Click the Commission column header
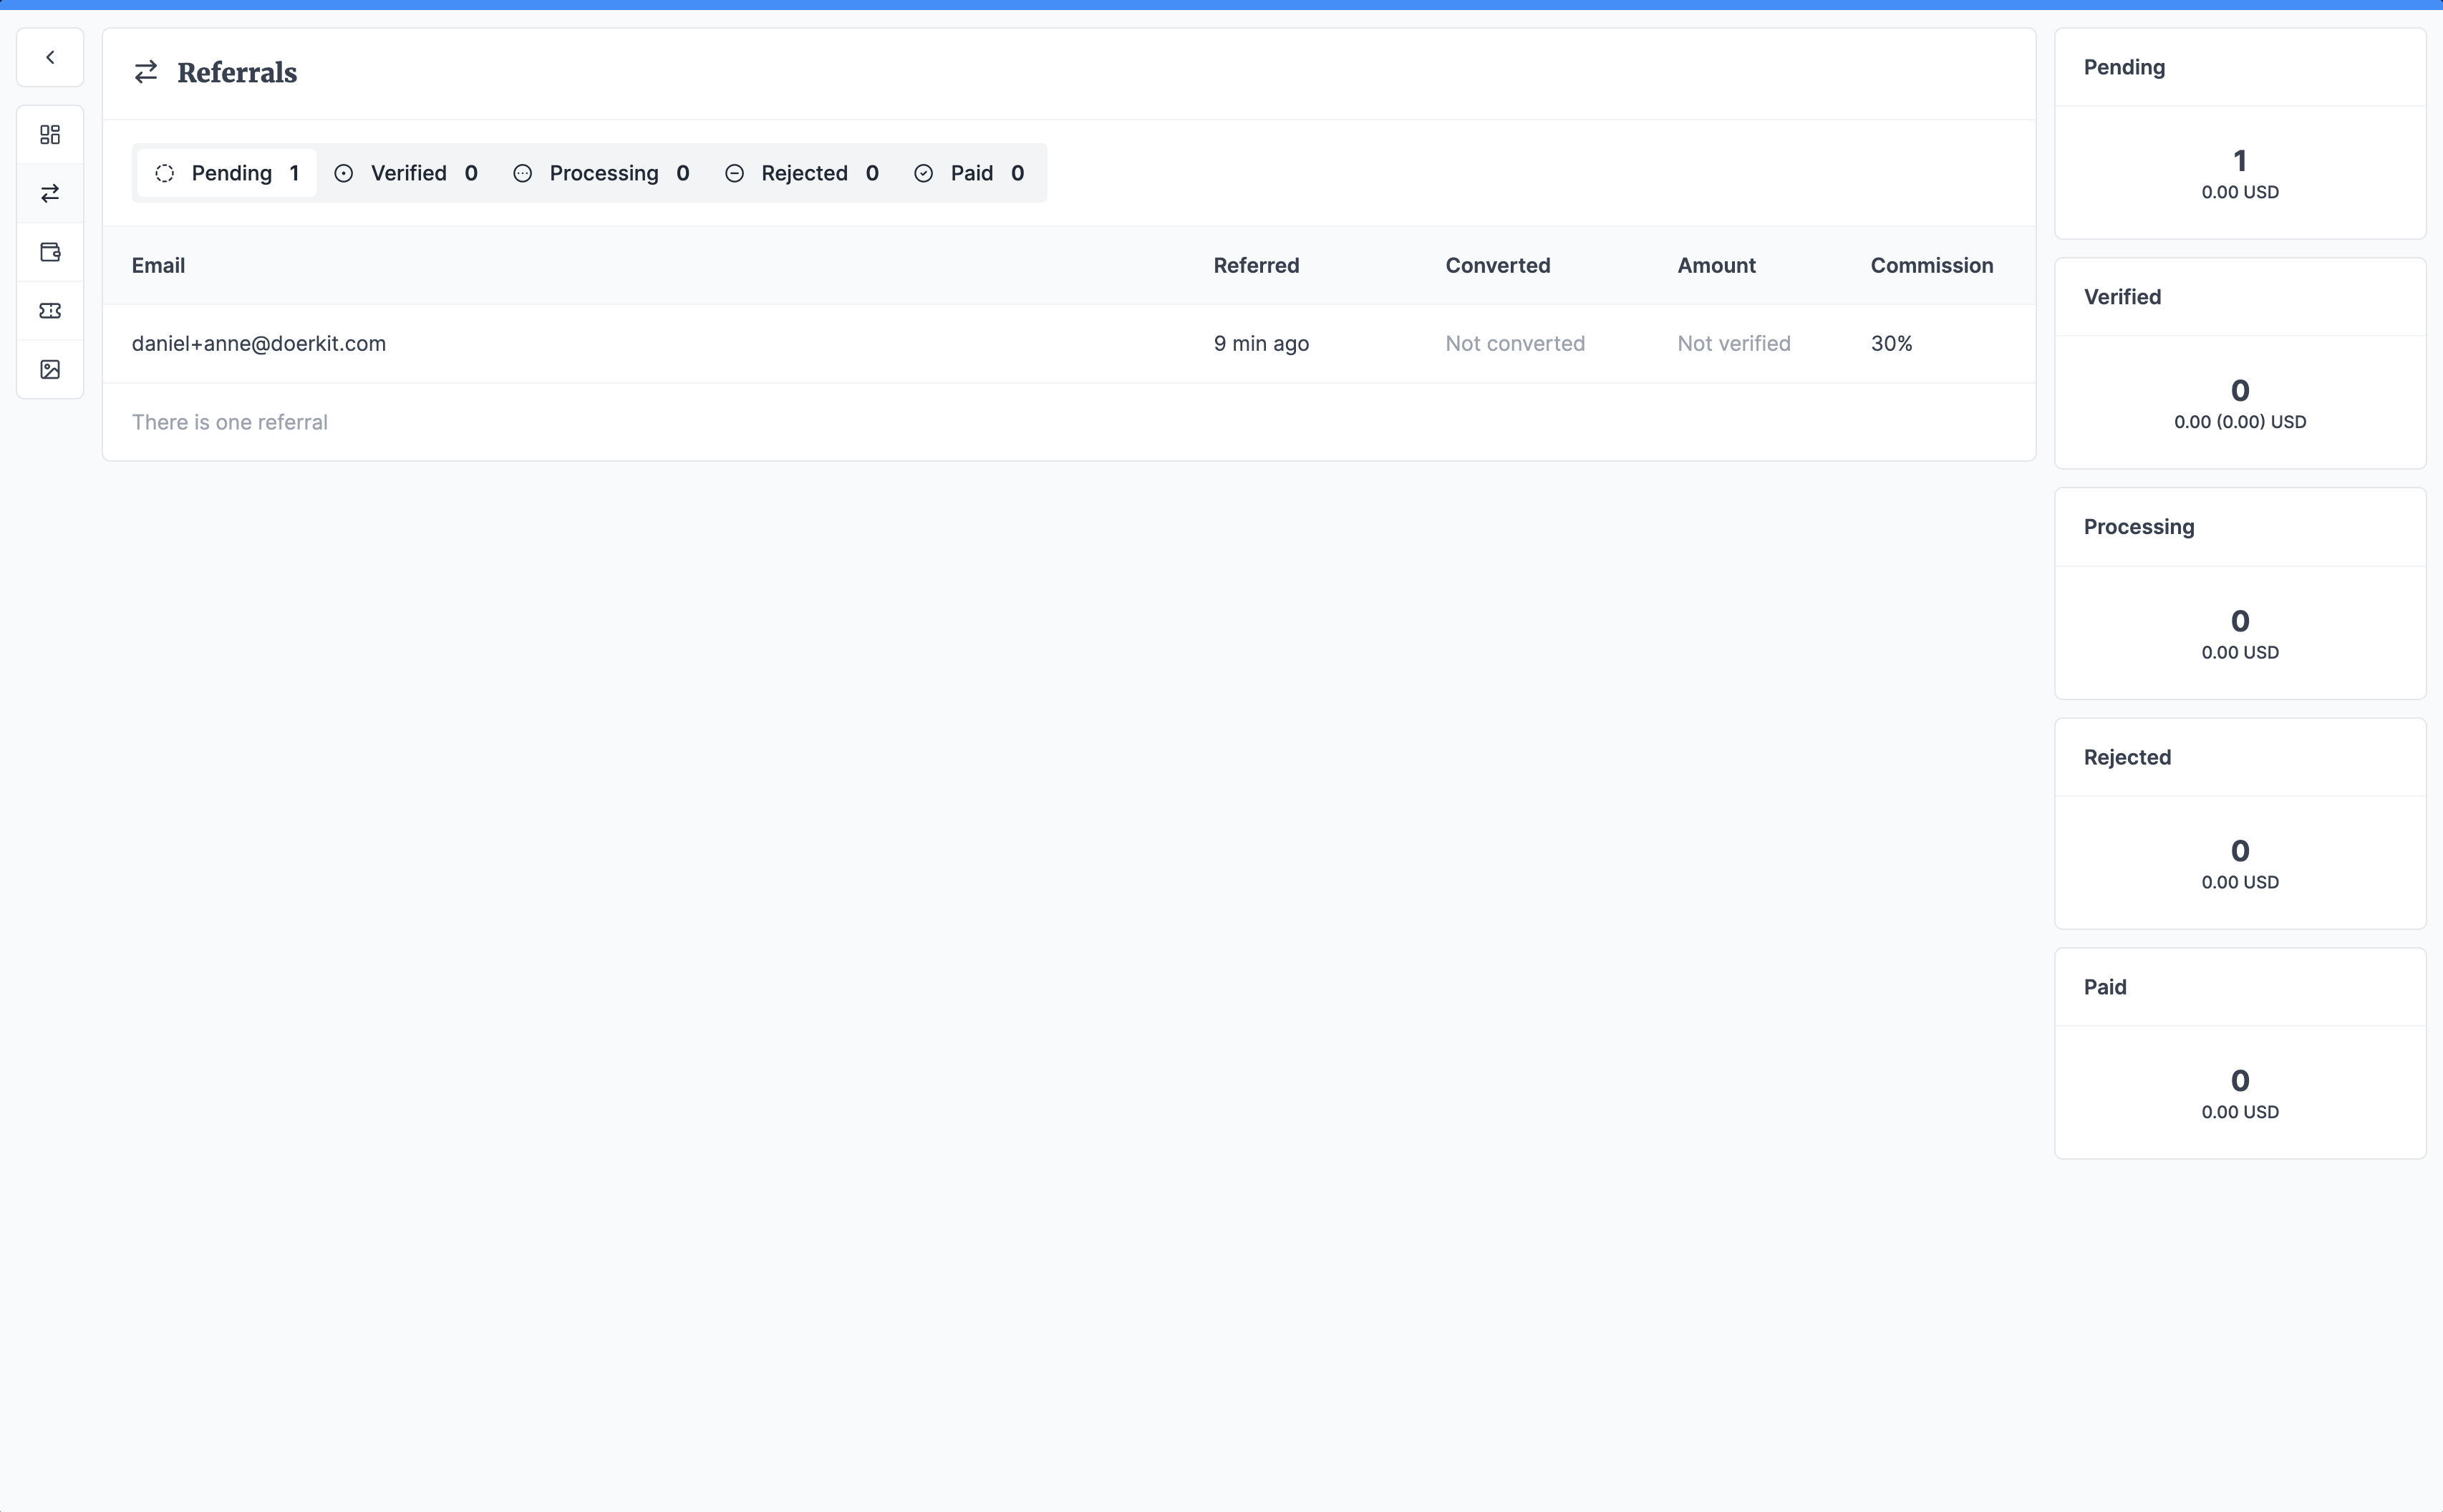This screenshot has height=1512, width=2443. click(x=1931, y=265)
